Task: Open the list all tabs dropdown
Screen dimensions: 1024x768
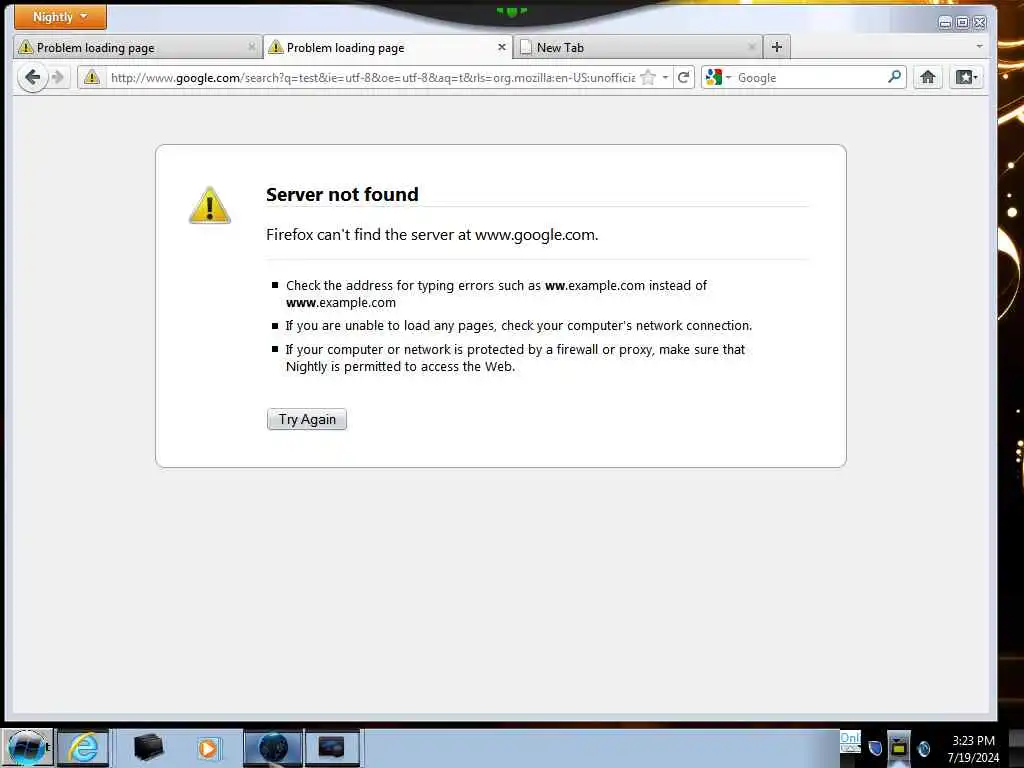Action: (x=979, y=46)
